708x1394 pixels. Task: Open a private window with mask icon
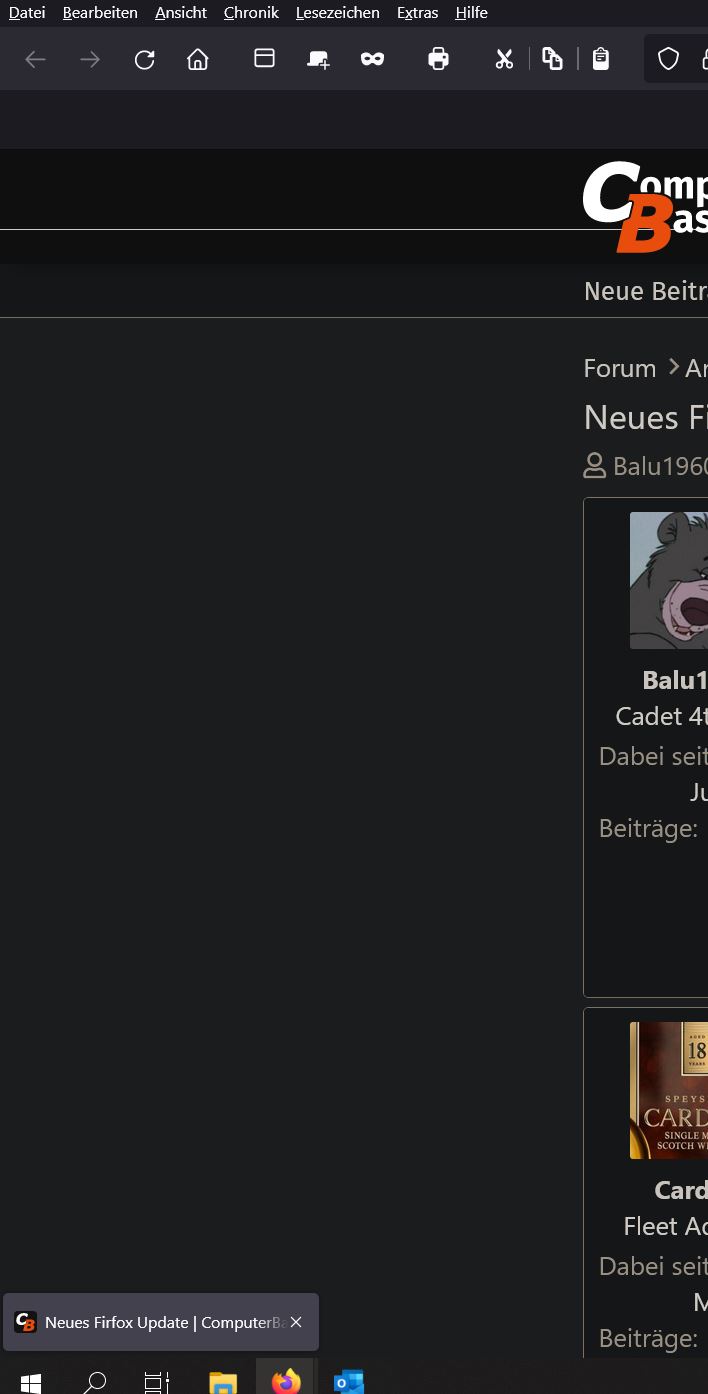coord(373,59)
